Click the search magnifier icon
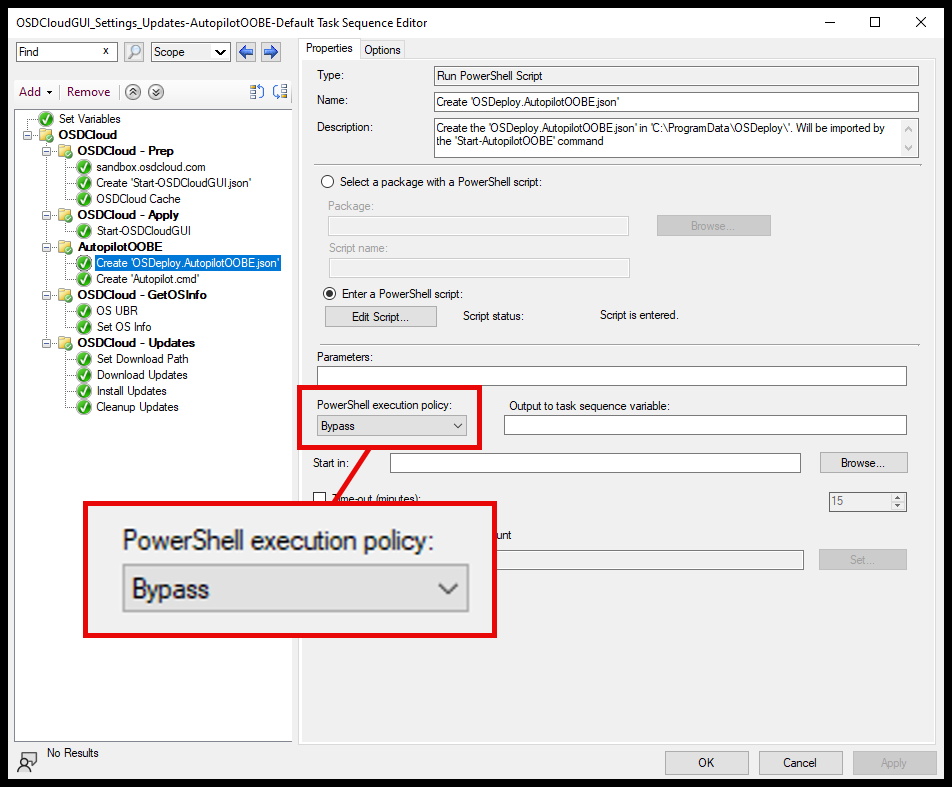Viewport: 952px width, 787px height. 134,51
